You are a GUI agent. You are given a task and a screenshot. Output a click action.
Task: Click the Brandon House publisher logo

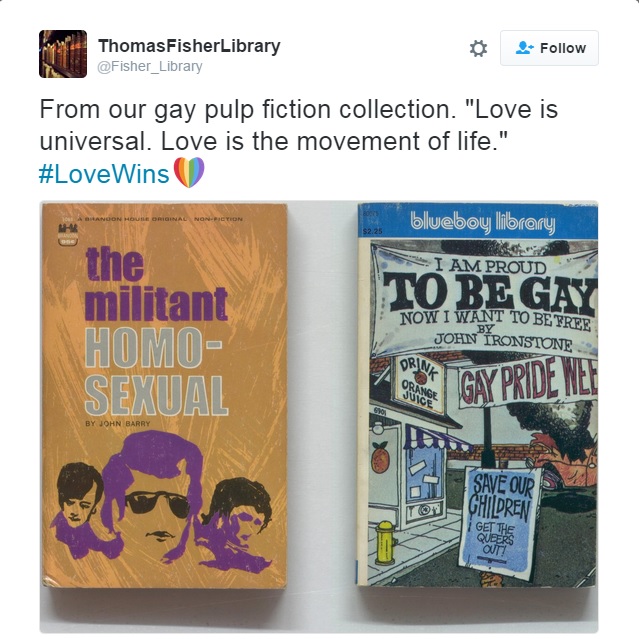click(66, 235)
